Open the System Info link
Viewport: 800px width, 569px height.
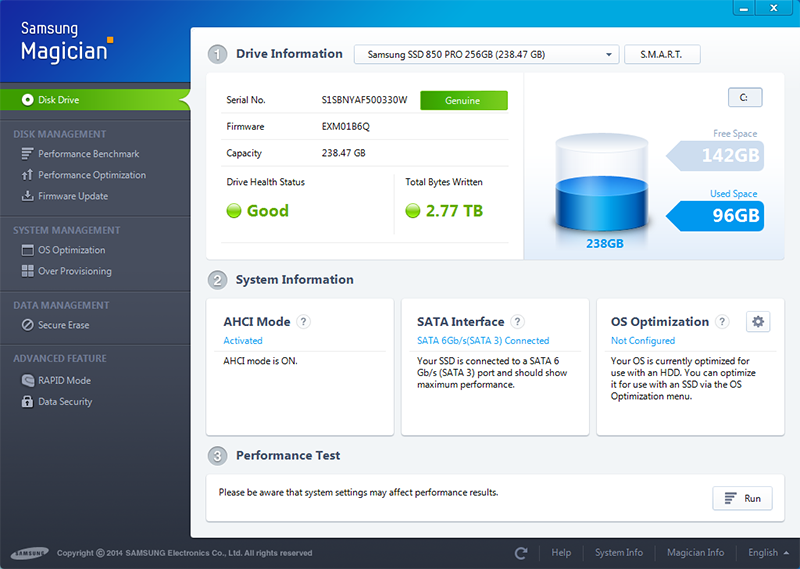[618, 553]
